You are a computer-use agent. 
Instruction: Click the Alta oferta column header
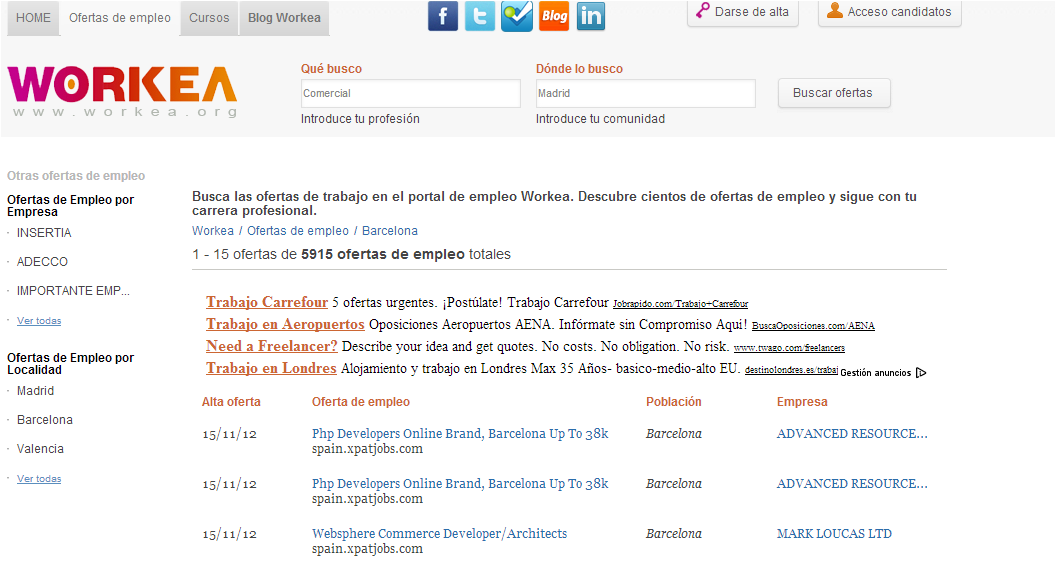coord(231,402)
